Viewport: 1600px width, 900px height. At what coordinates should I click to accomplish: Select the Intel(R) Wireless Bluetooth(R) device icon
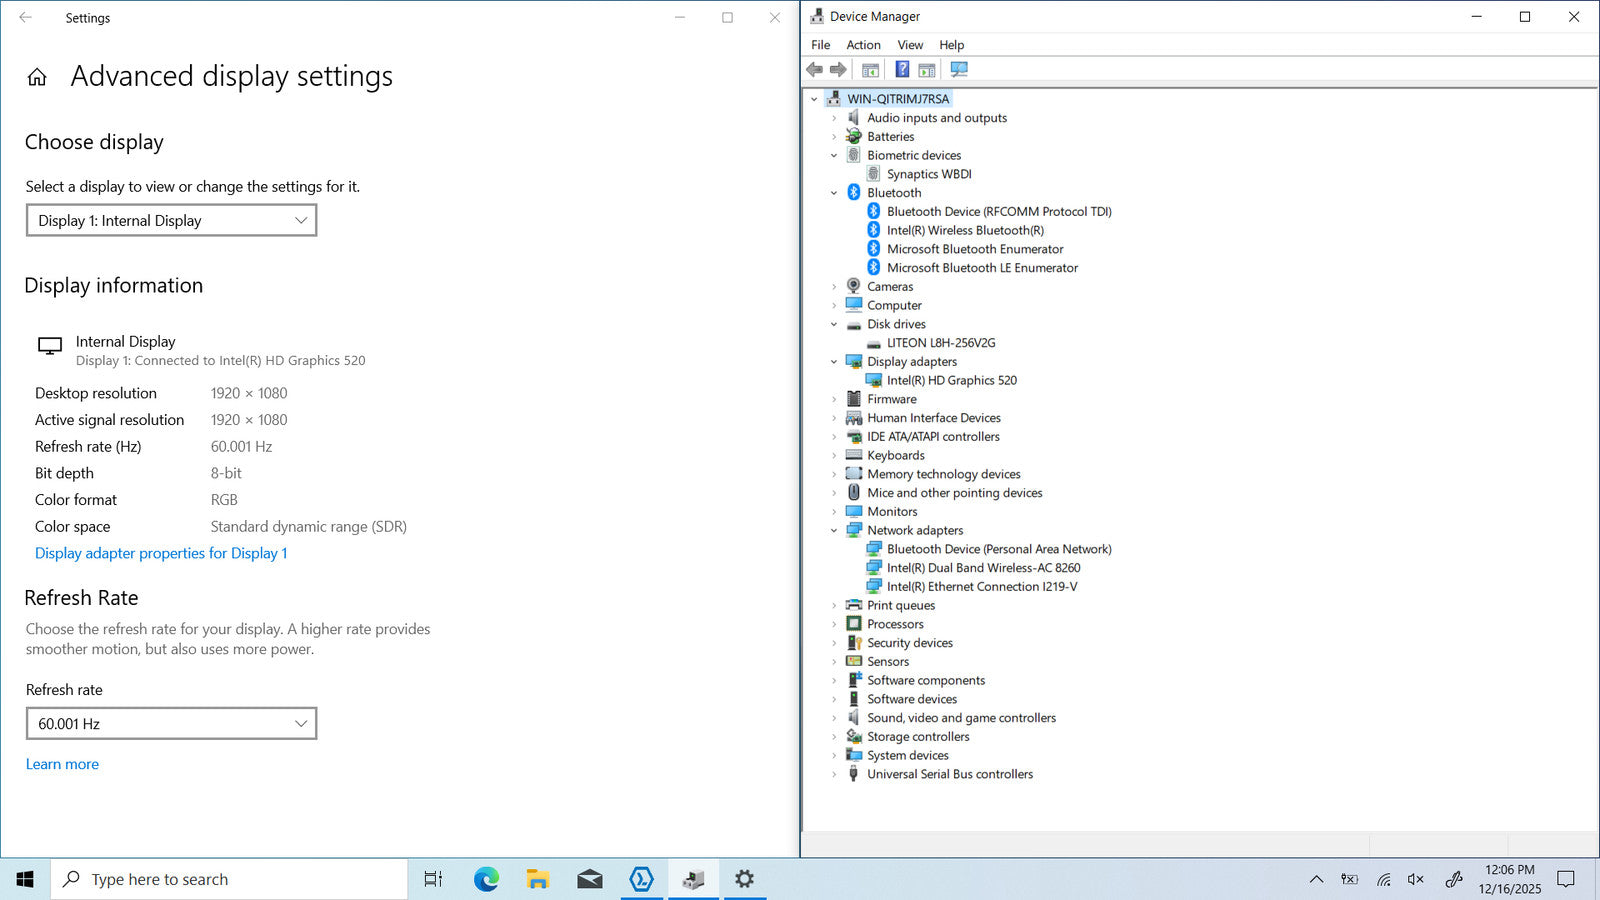pyautogui.click(x=873, y=230)
